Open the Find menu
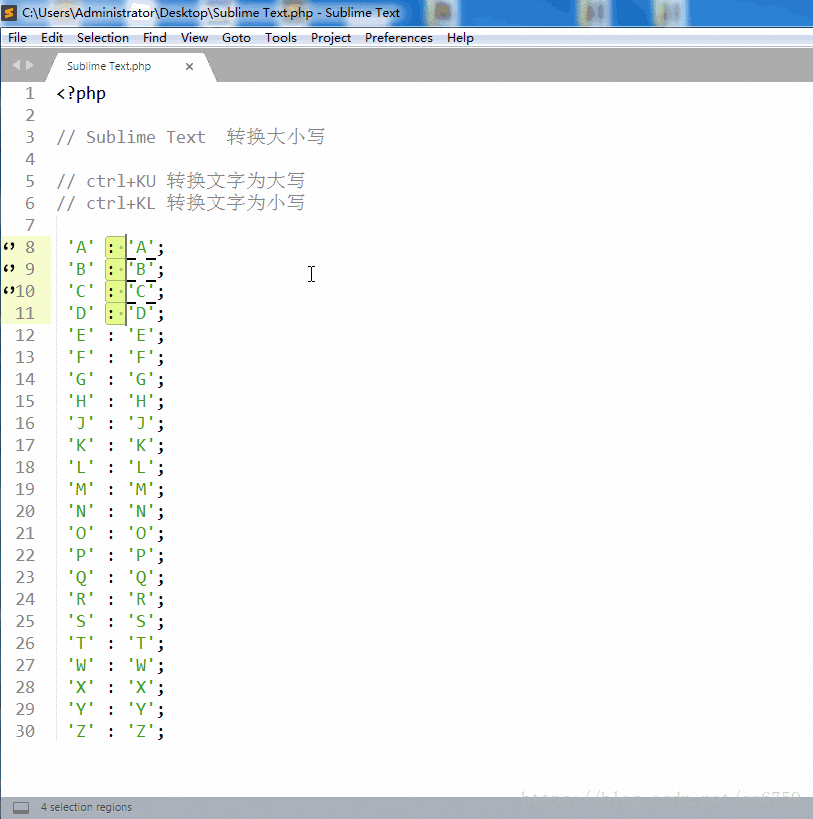The width and height of the screenshot is (813, 819). pyautogui.click(x=155, y=38)
